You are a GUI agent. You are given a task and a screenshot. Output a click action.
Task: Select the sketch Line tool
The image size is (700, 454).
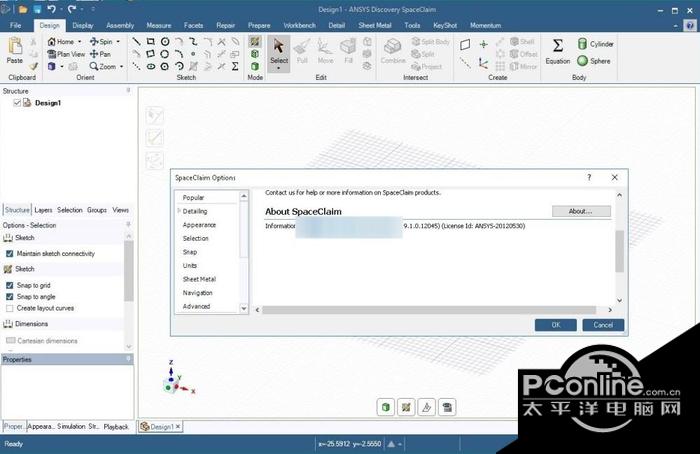(136, 42)
